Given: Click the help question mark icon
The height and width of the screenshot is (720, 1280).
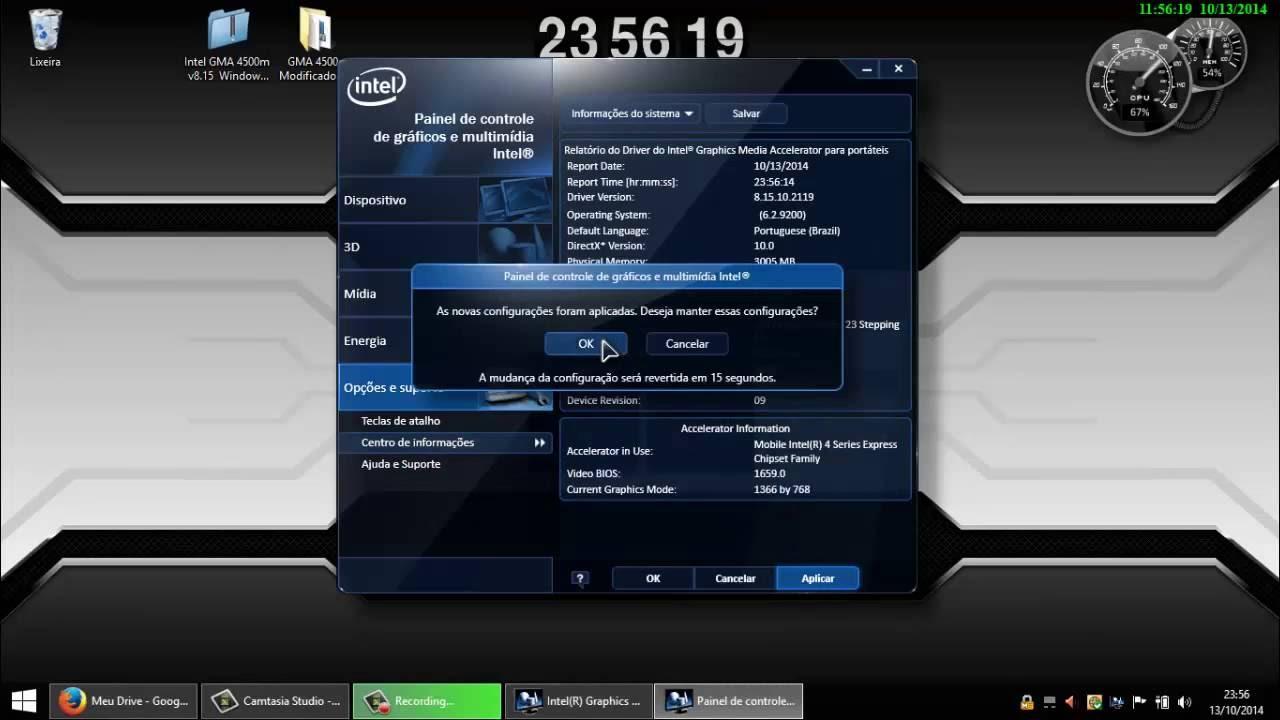Looking at the screenshot, I should [x=580, y=578].
